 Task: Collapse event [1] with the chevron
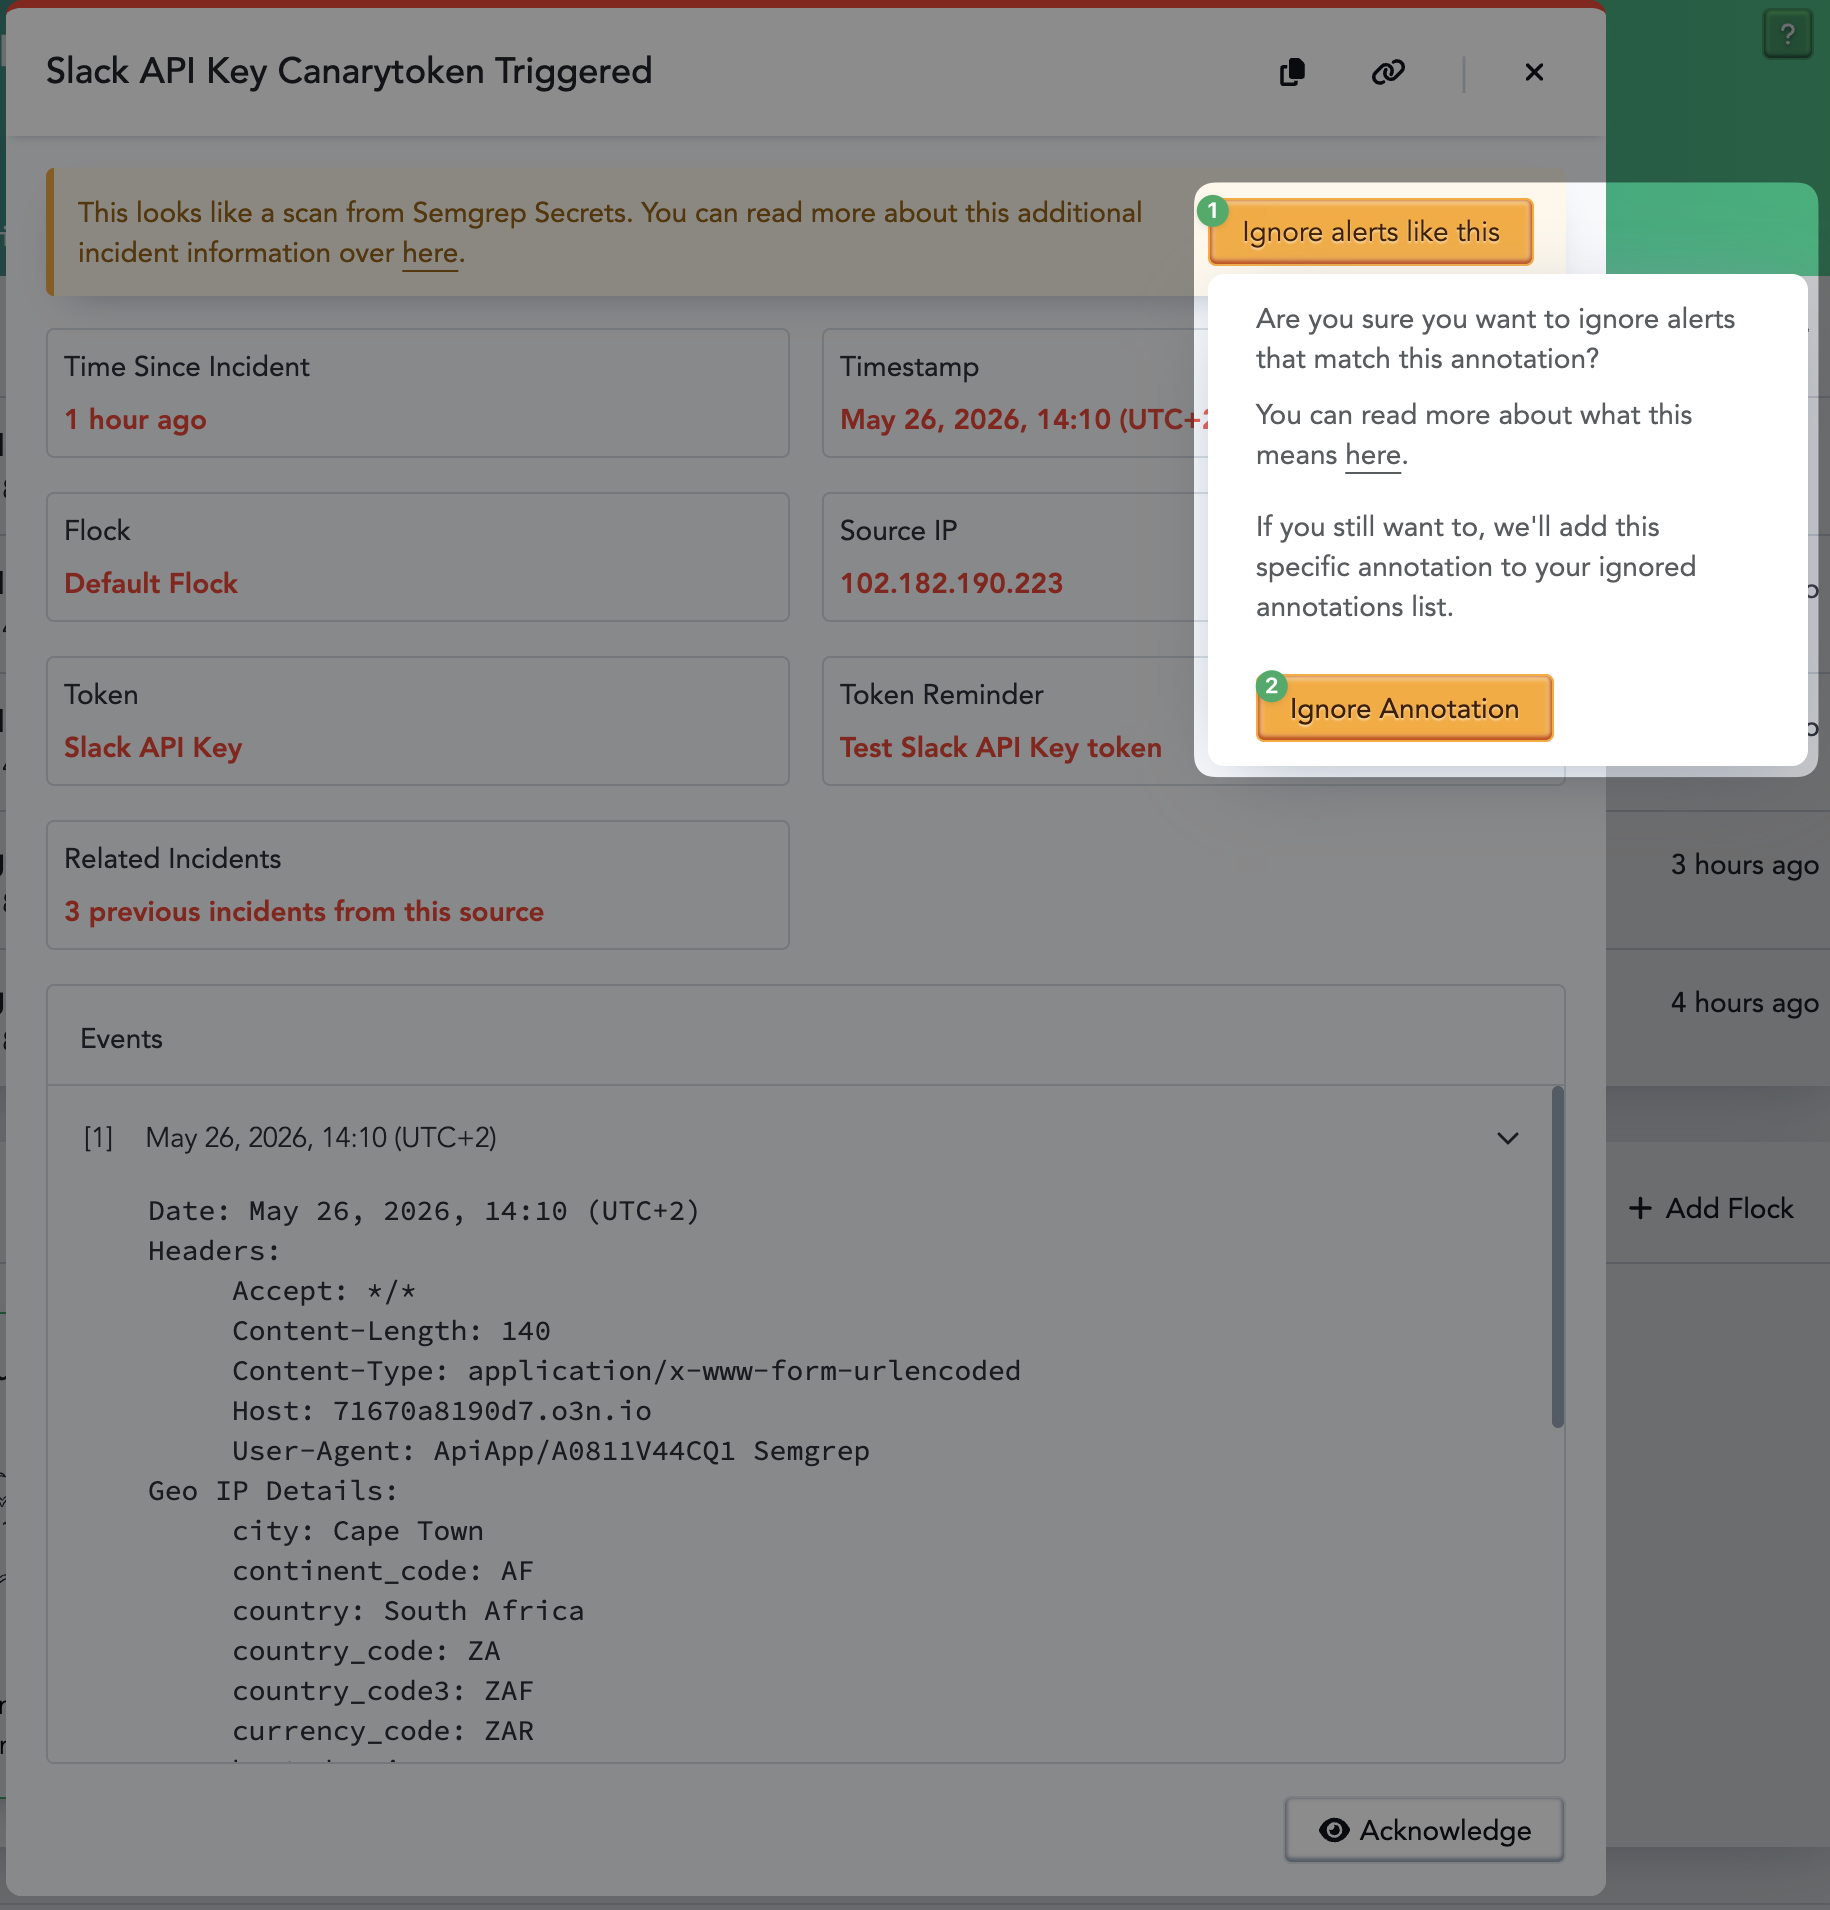1507,1138
